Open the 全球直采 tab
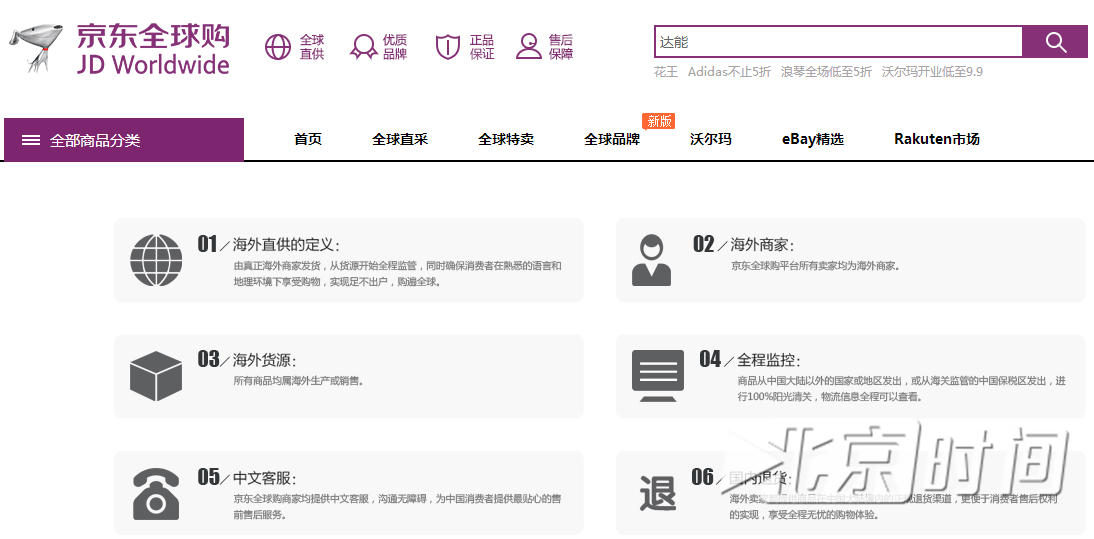 pyautogui.click(x=400, y=139)
